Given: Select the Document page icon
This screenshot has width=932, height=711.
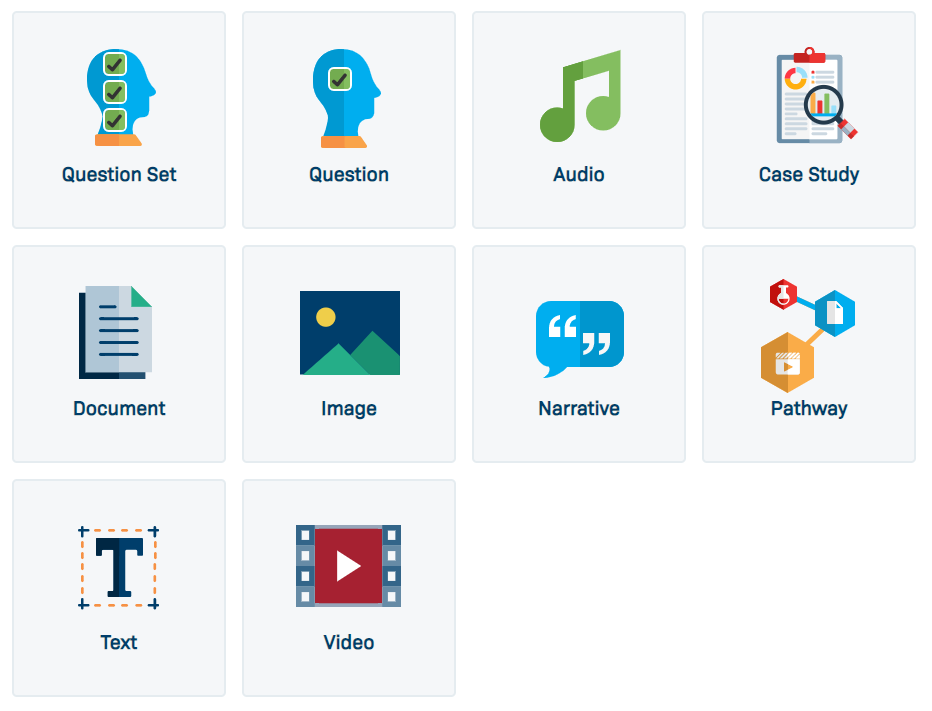Looking at the screenshot, I should coord(115,332).
